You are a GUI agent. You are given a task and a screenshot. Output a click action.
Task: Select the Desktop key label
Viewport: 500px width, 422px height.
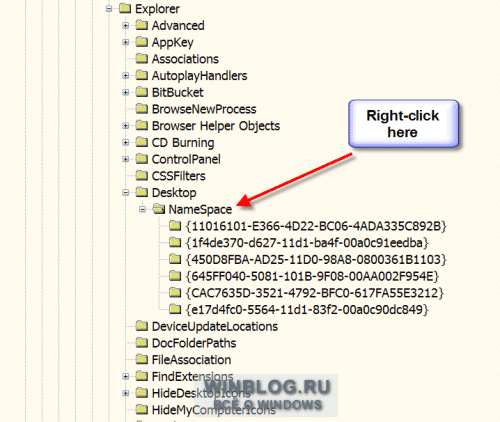tap(174, 193)
